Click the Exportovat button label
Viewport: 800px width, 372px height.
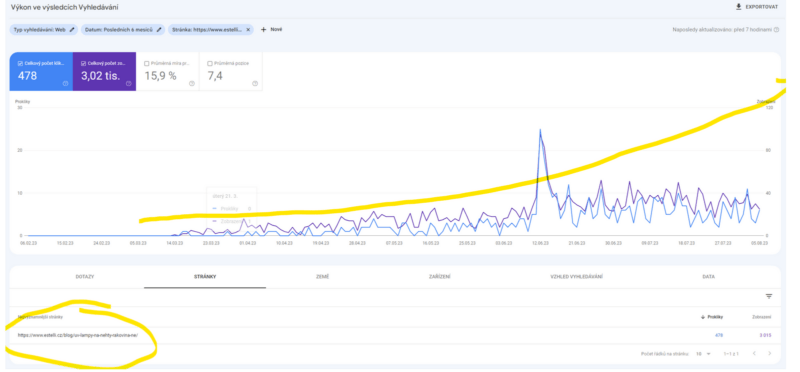[762, 7]
